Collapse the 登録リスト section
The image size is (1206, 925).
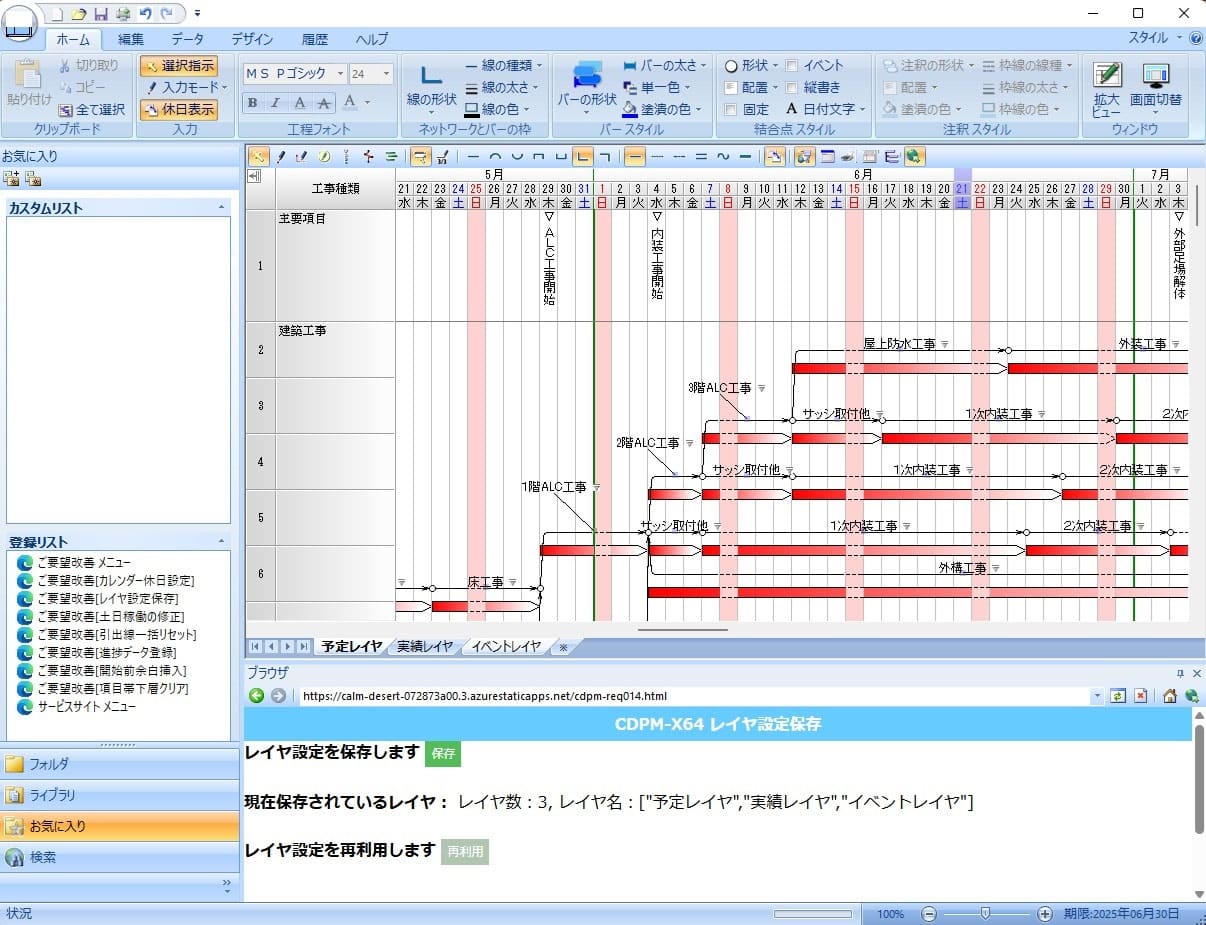coord(221,542)
